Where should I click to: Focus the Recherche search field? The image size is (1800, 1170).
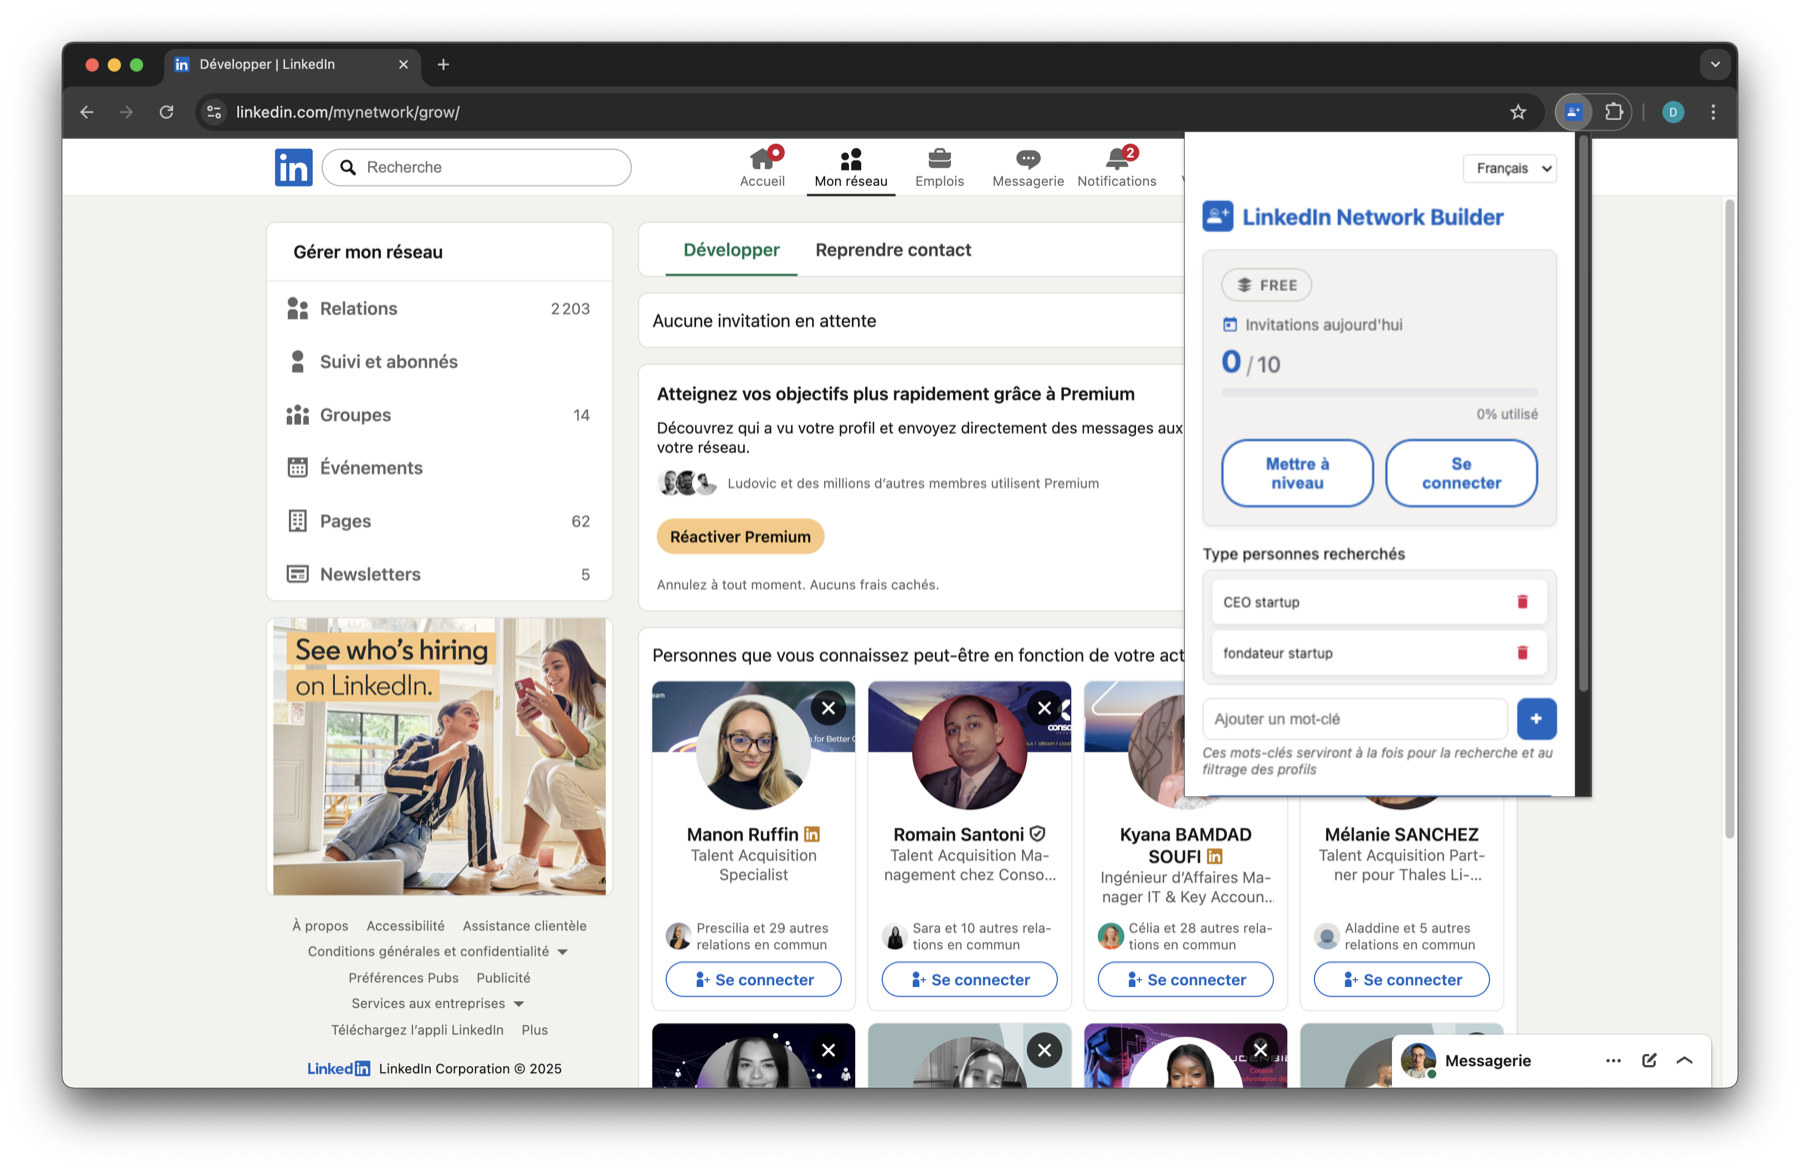coord(477,167)
